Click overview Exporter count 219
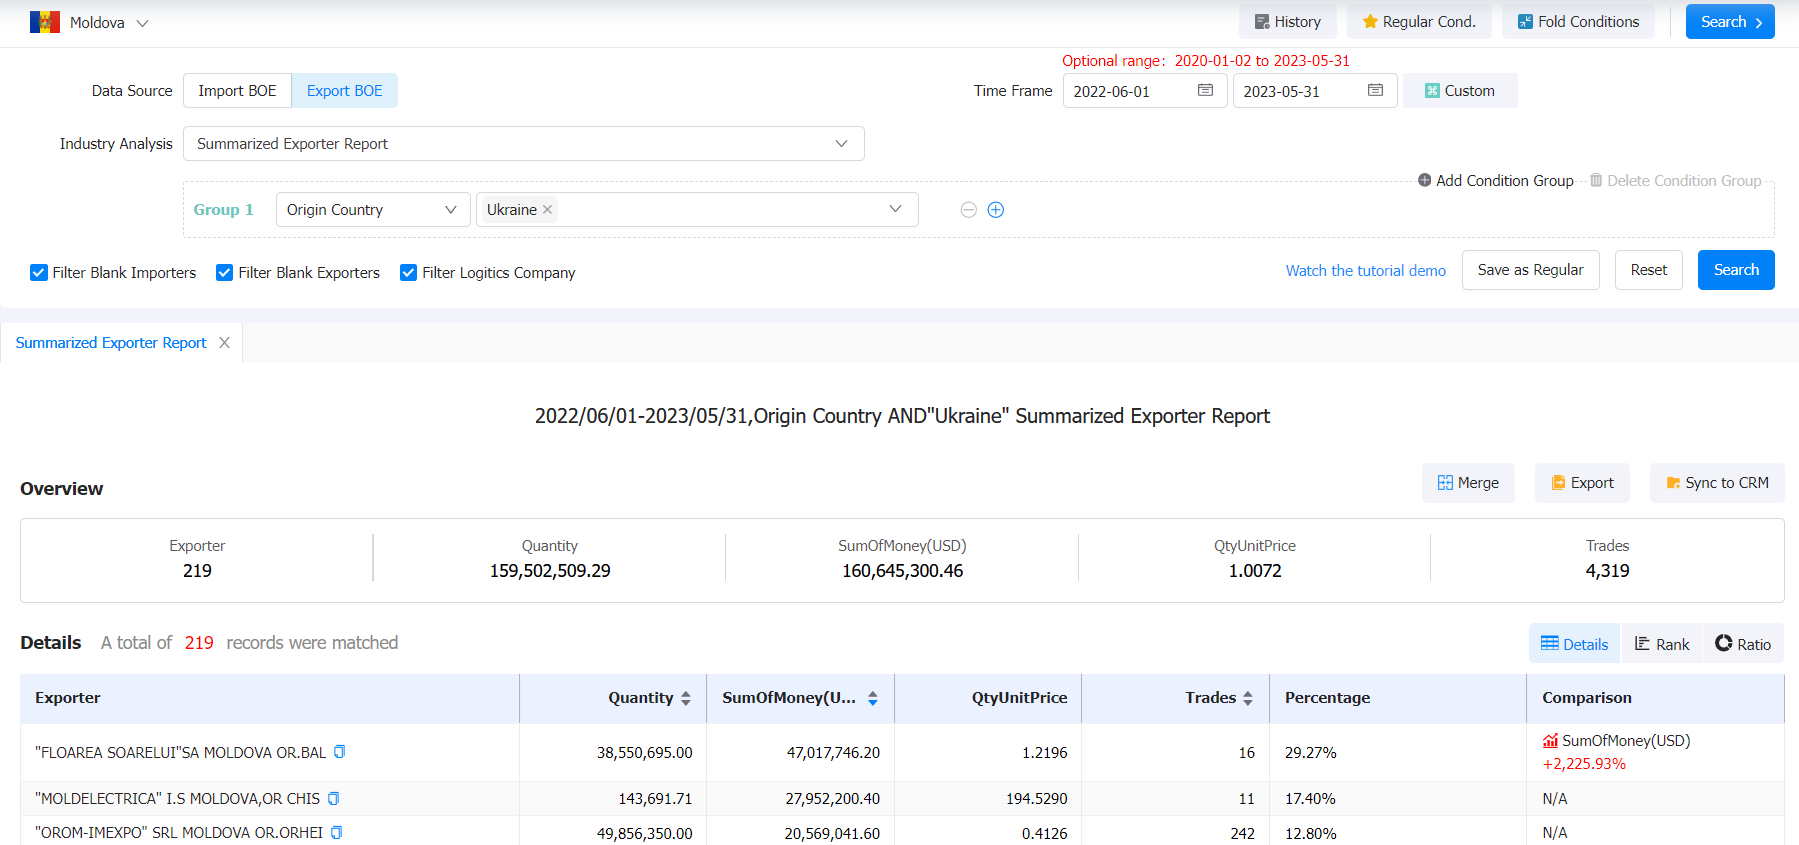 tap(197, 571)
